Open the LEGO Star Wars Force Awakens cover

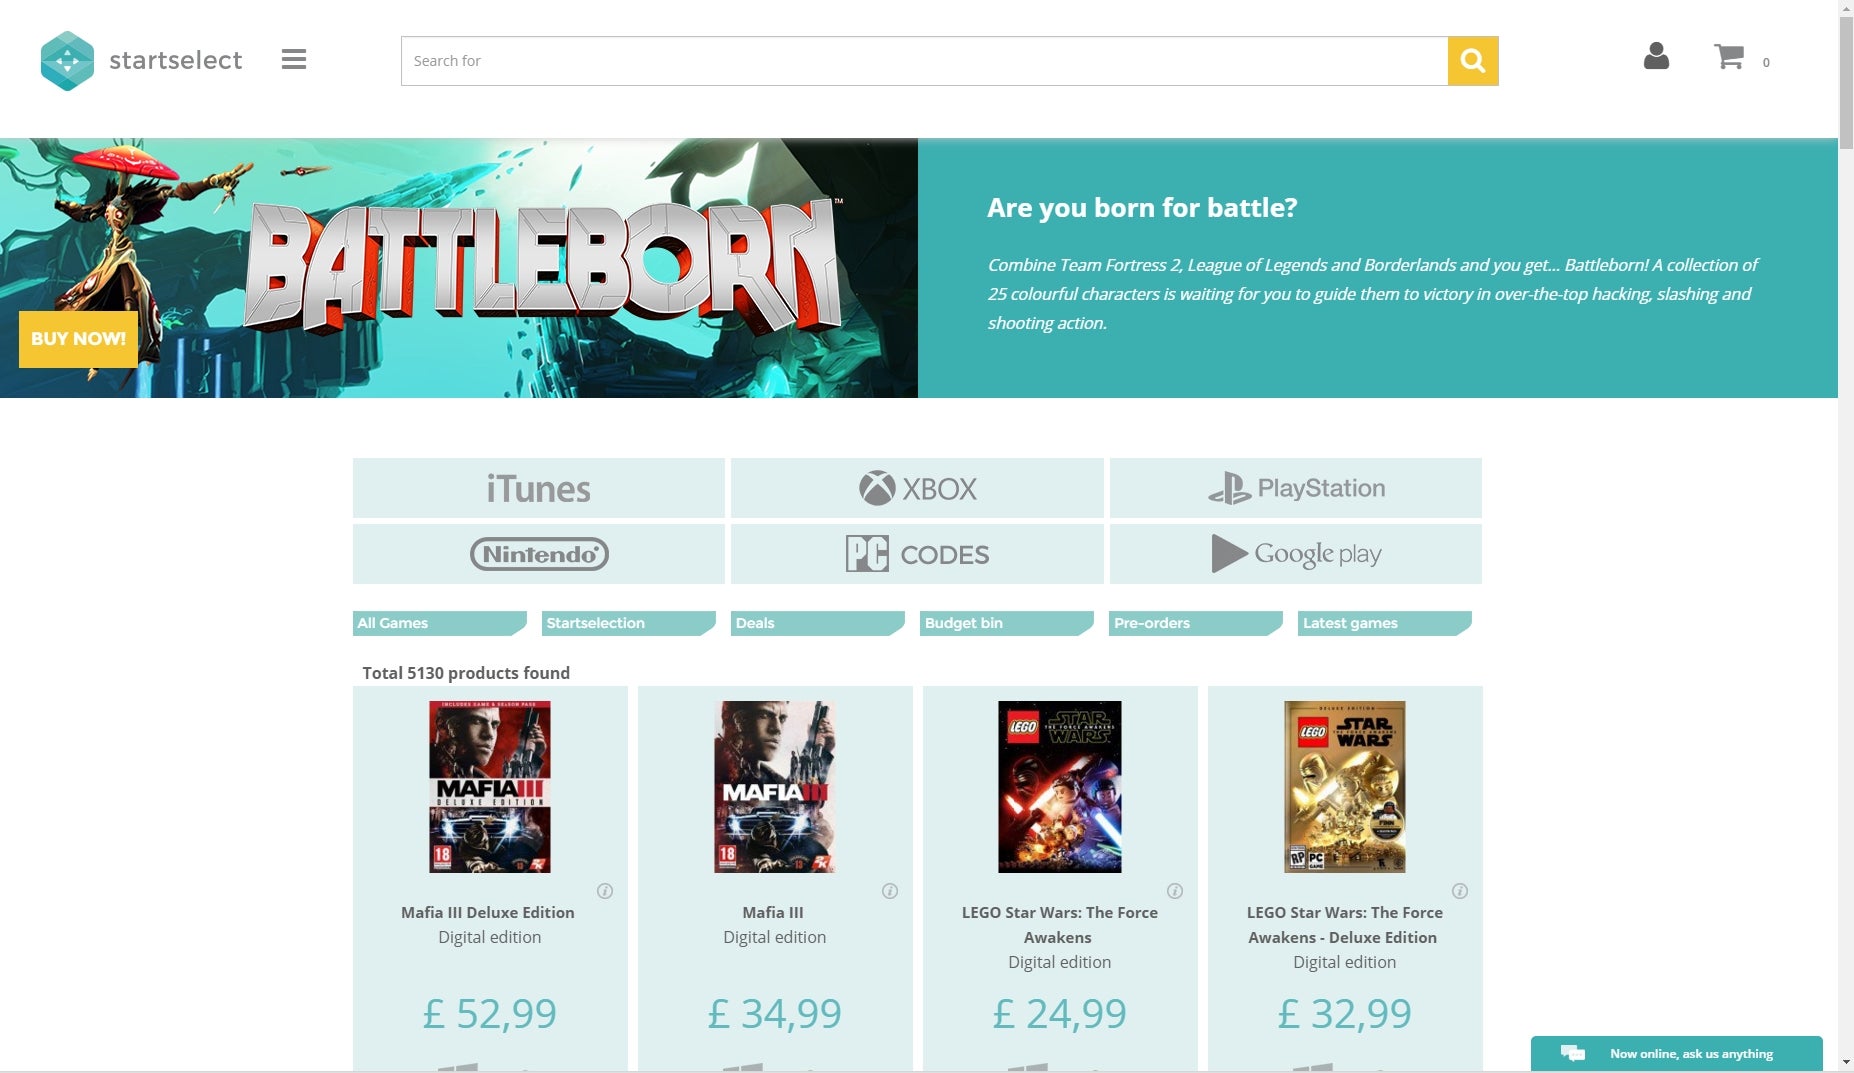(1060, 787)
